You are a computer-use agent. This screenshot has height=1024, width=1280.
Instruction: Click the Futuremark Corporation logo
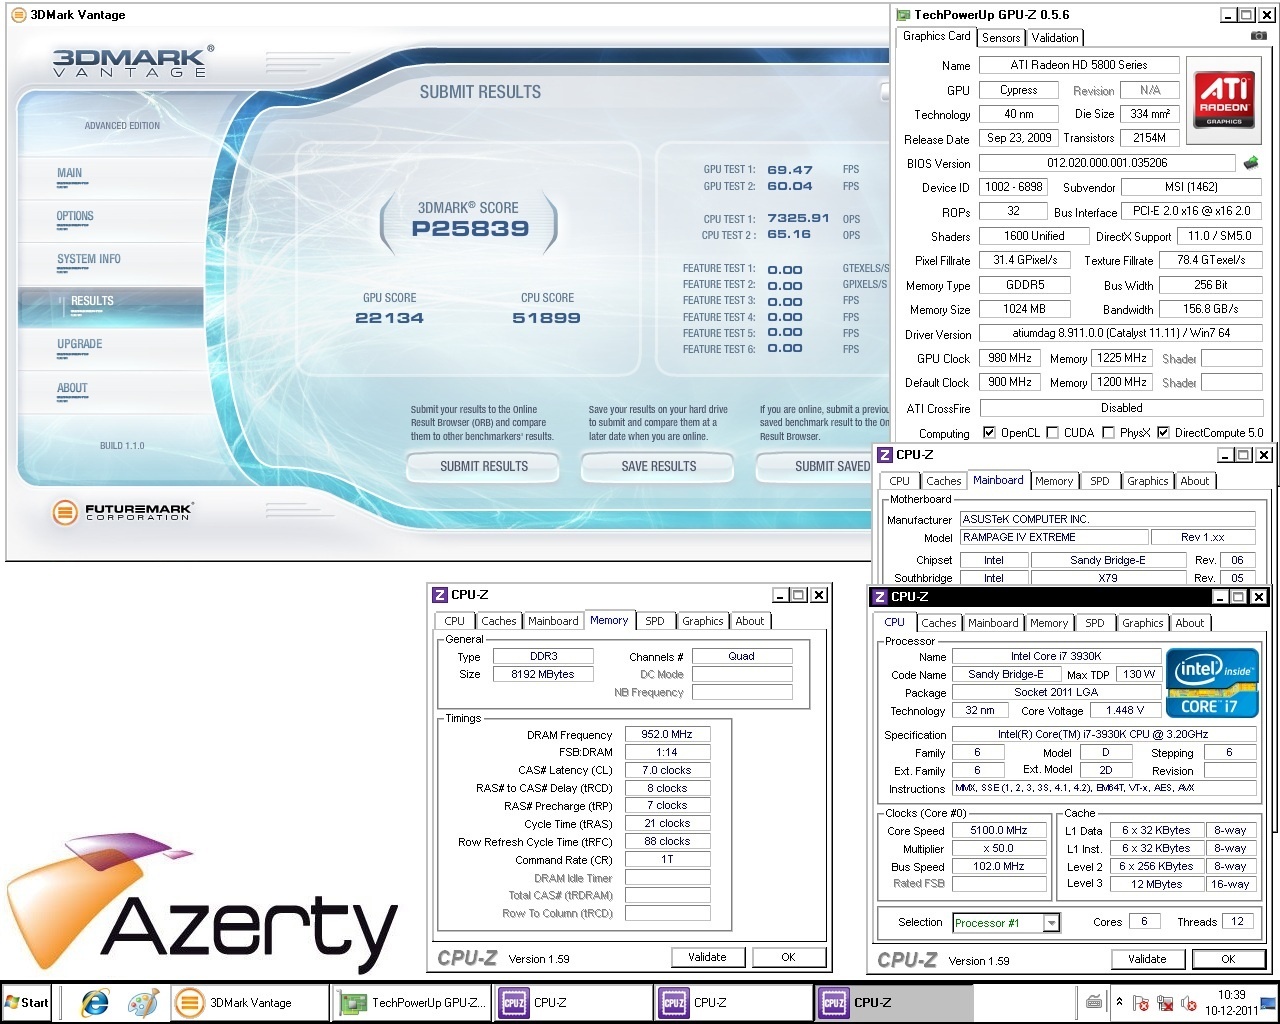click(x=122, y=513)
